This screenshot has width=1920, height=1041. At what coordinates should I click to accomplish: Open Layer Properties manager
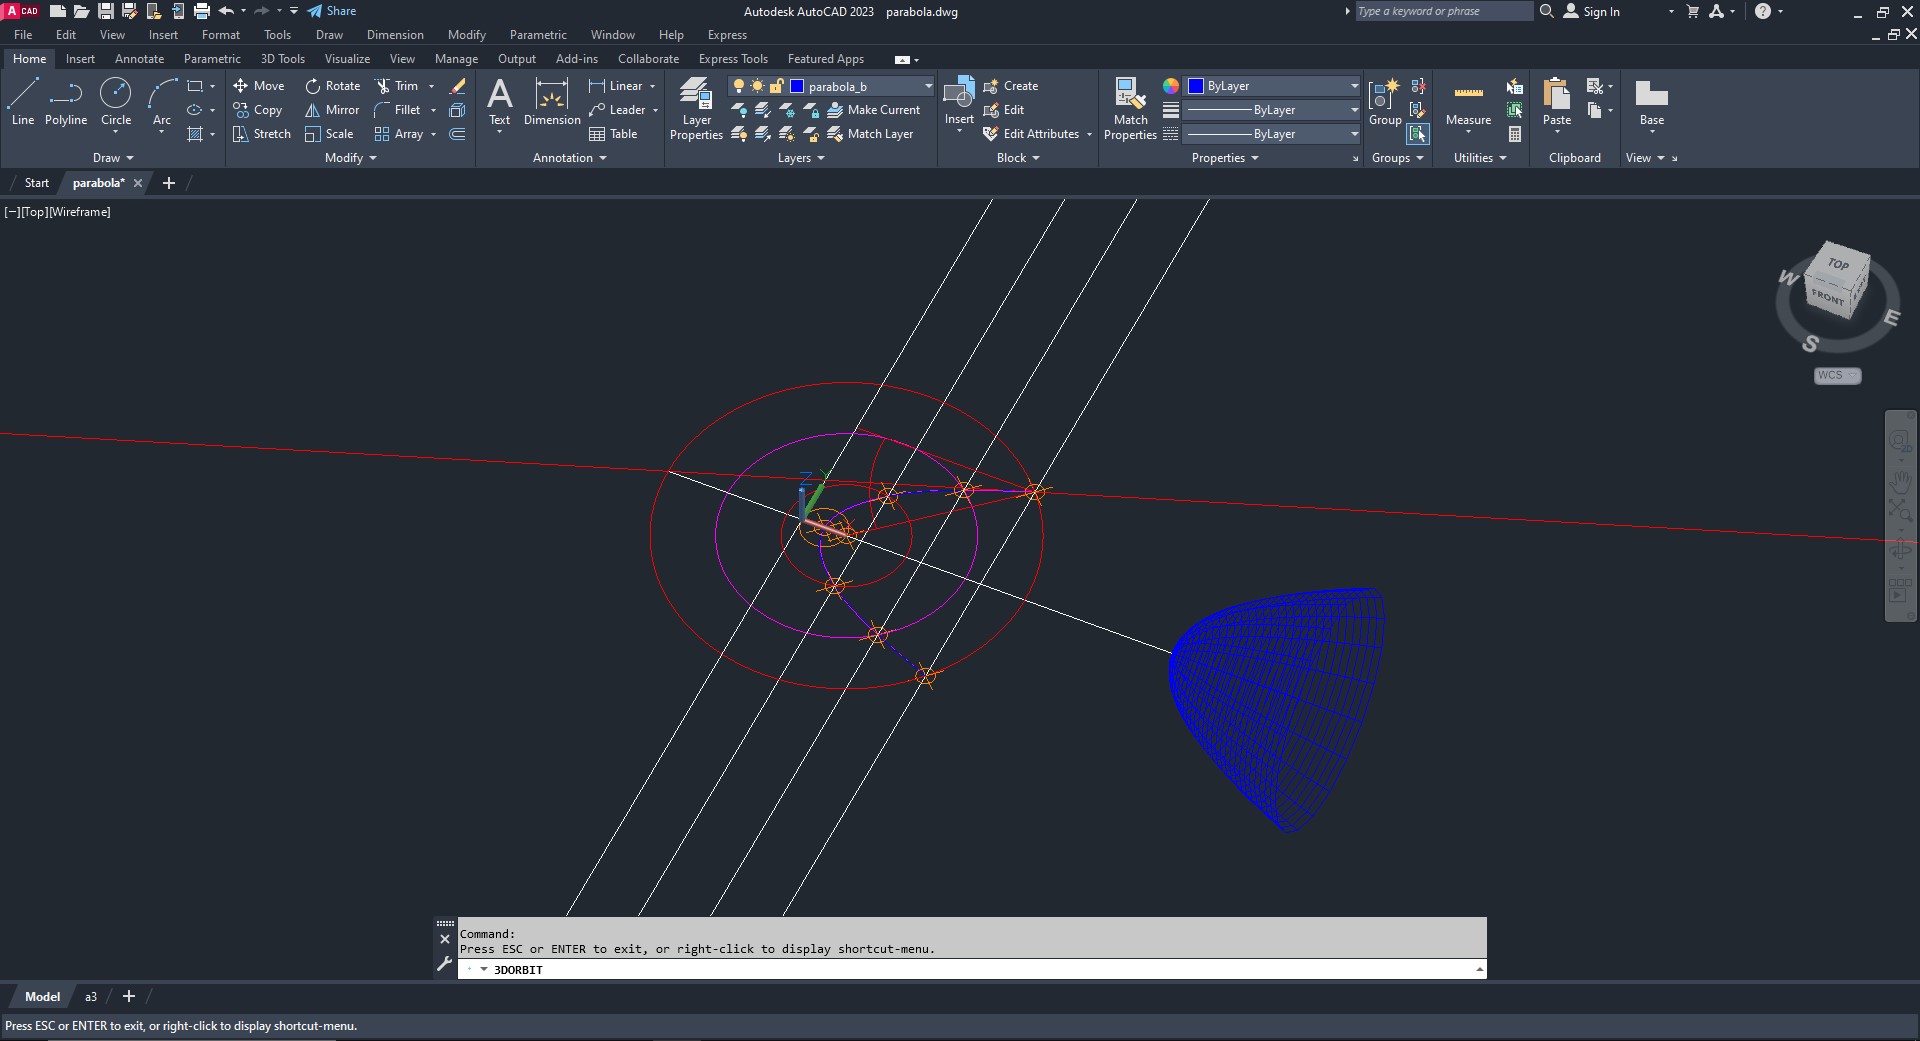(696, 110)
